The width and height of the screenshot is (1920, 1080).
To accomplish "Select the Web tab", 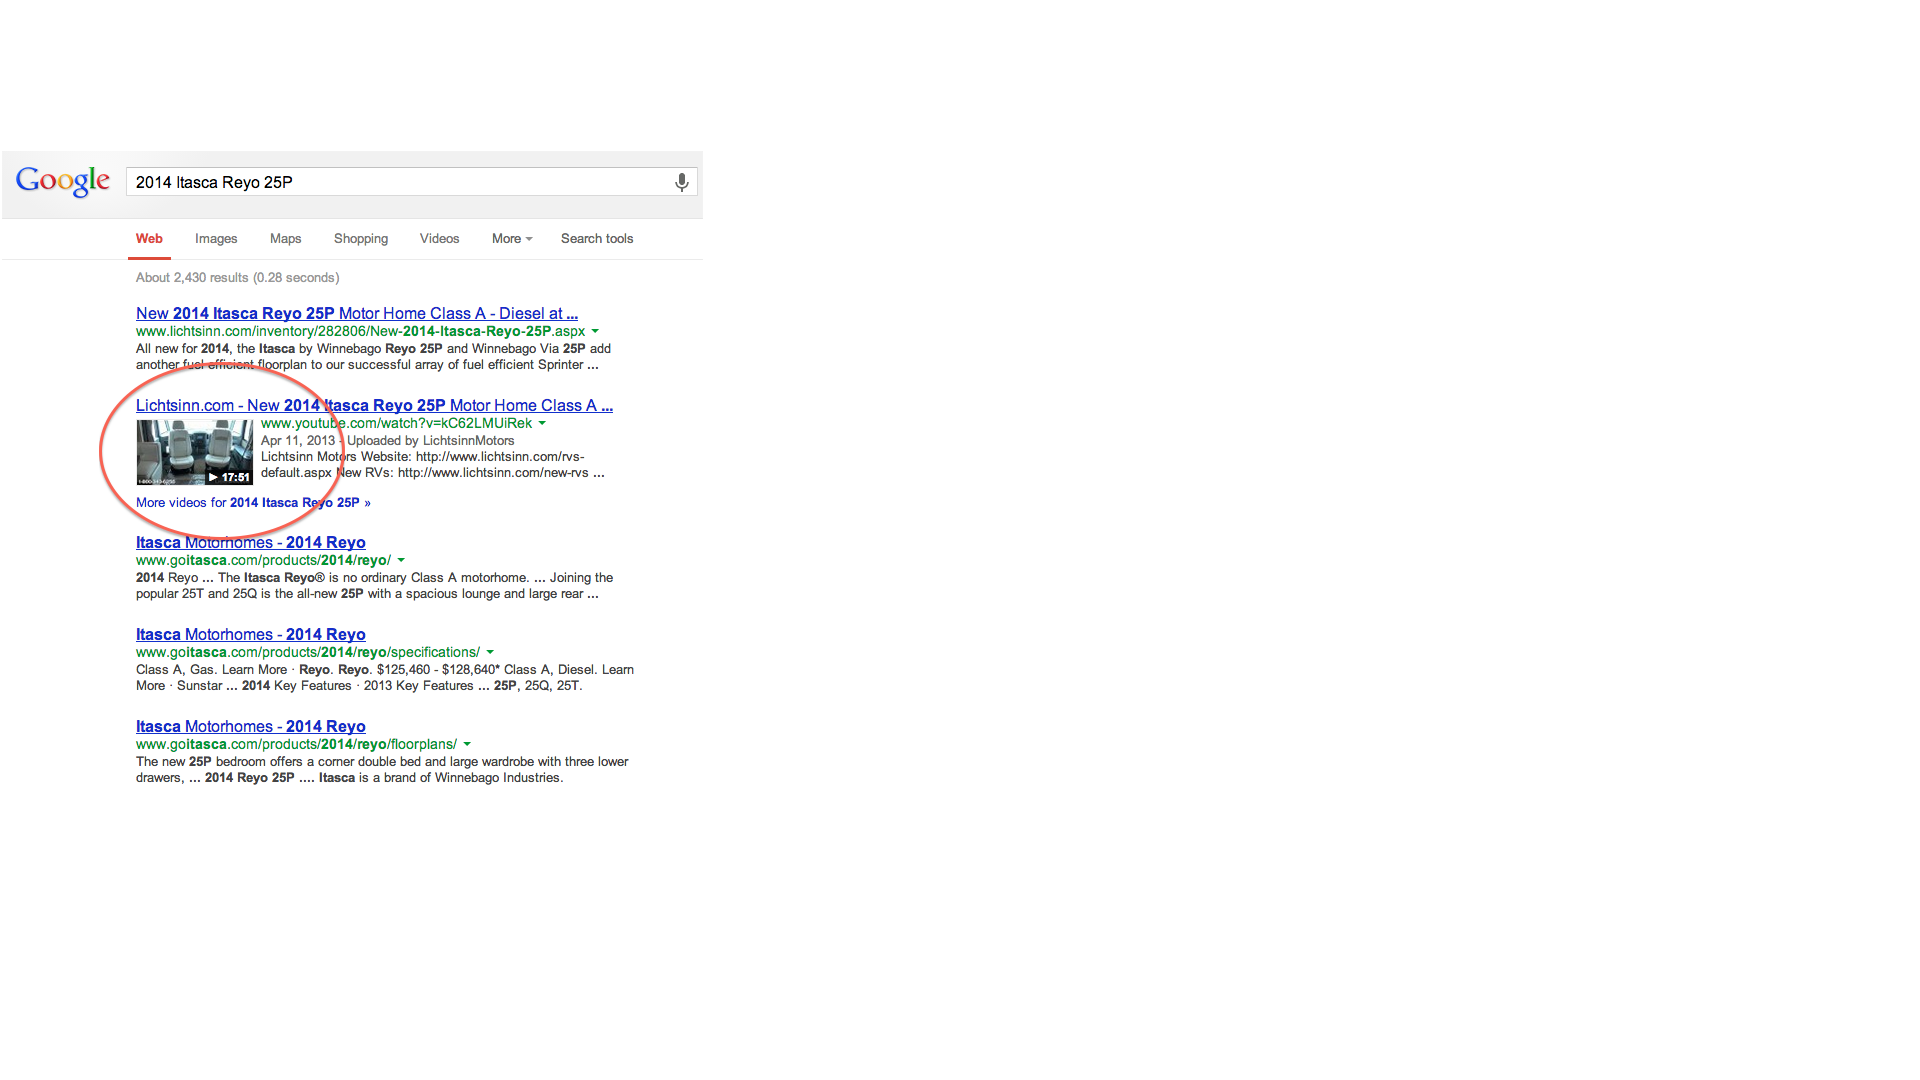I will (149, 239).
